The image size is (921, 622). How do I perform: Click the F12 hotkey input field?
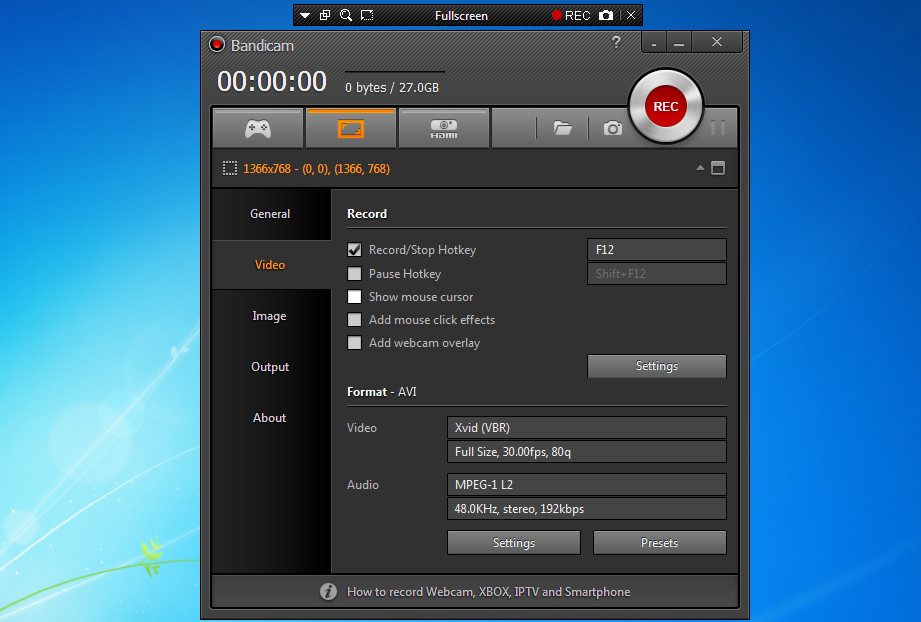(x=656, y=250)
